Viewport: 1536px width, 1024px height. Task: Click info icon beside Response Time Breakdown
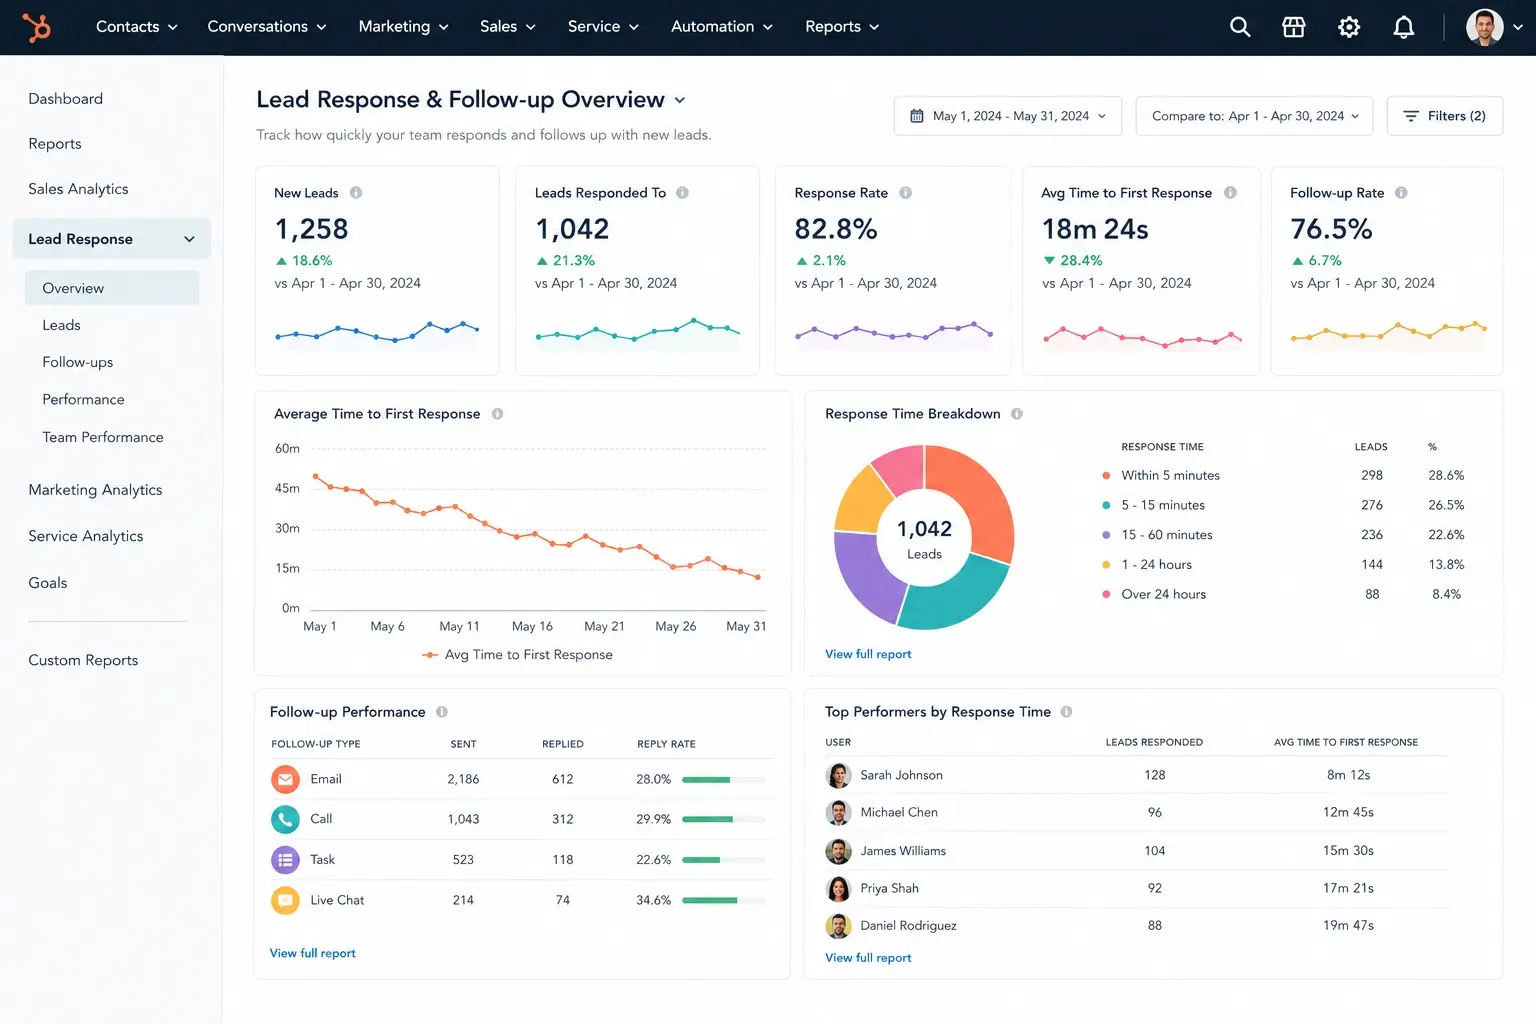point(1017,414)
